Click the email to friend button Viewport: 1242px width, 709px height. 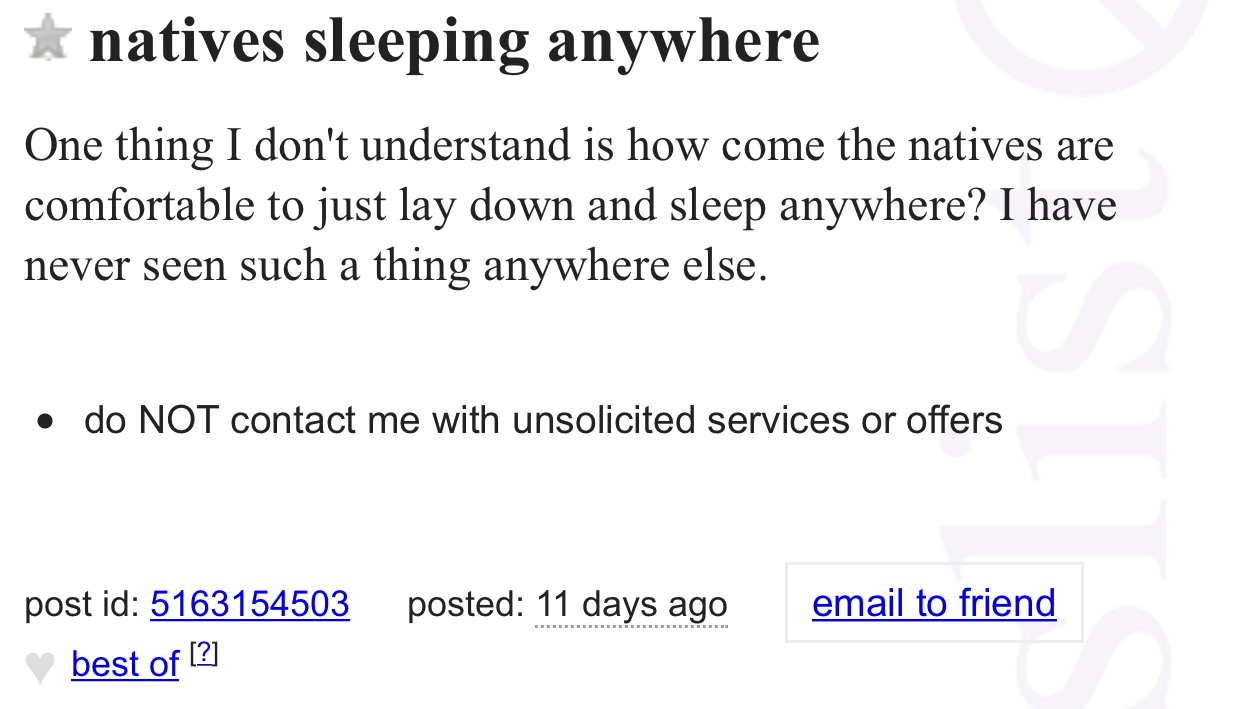[933, 603]
